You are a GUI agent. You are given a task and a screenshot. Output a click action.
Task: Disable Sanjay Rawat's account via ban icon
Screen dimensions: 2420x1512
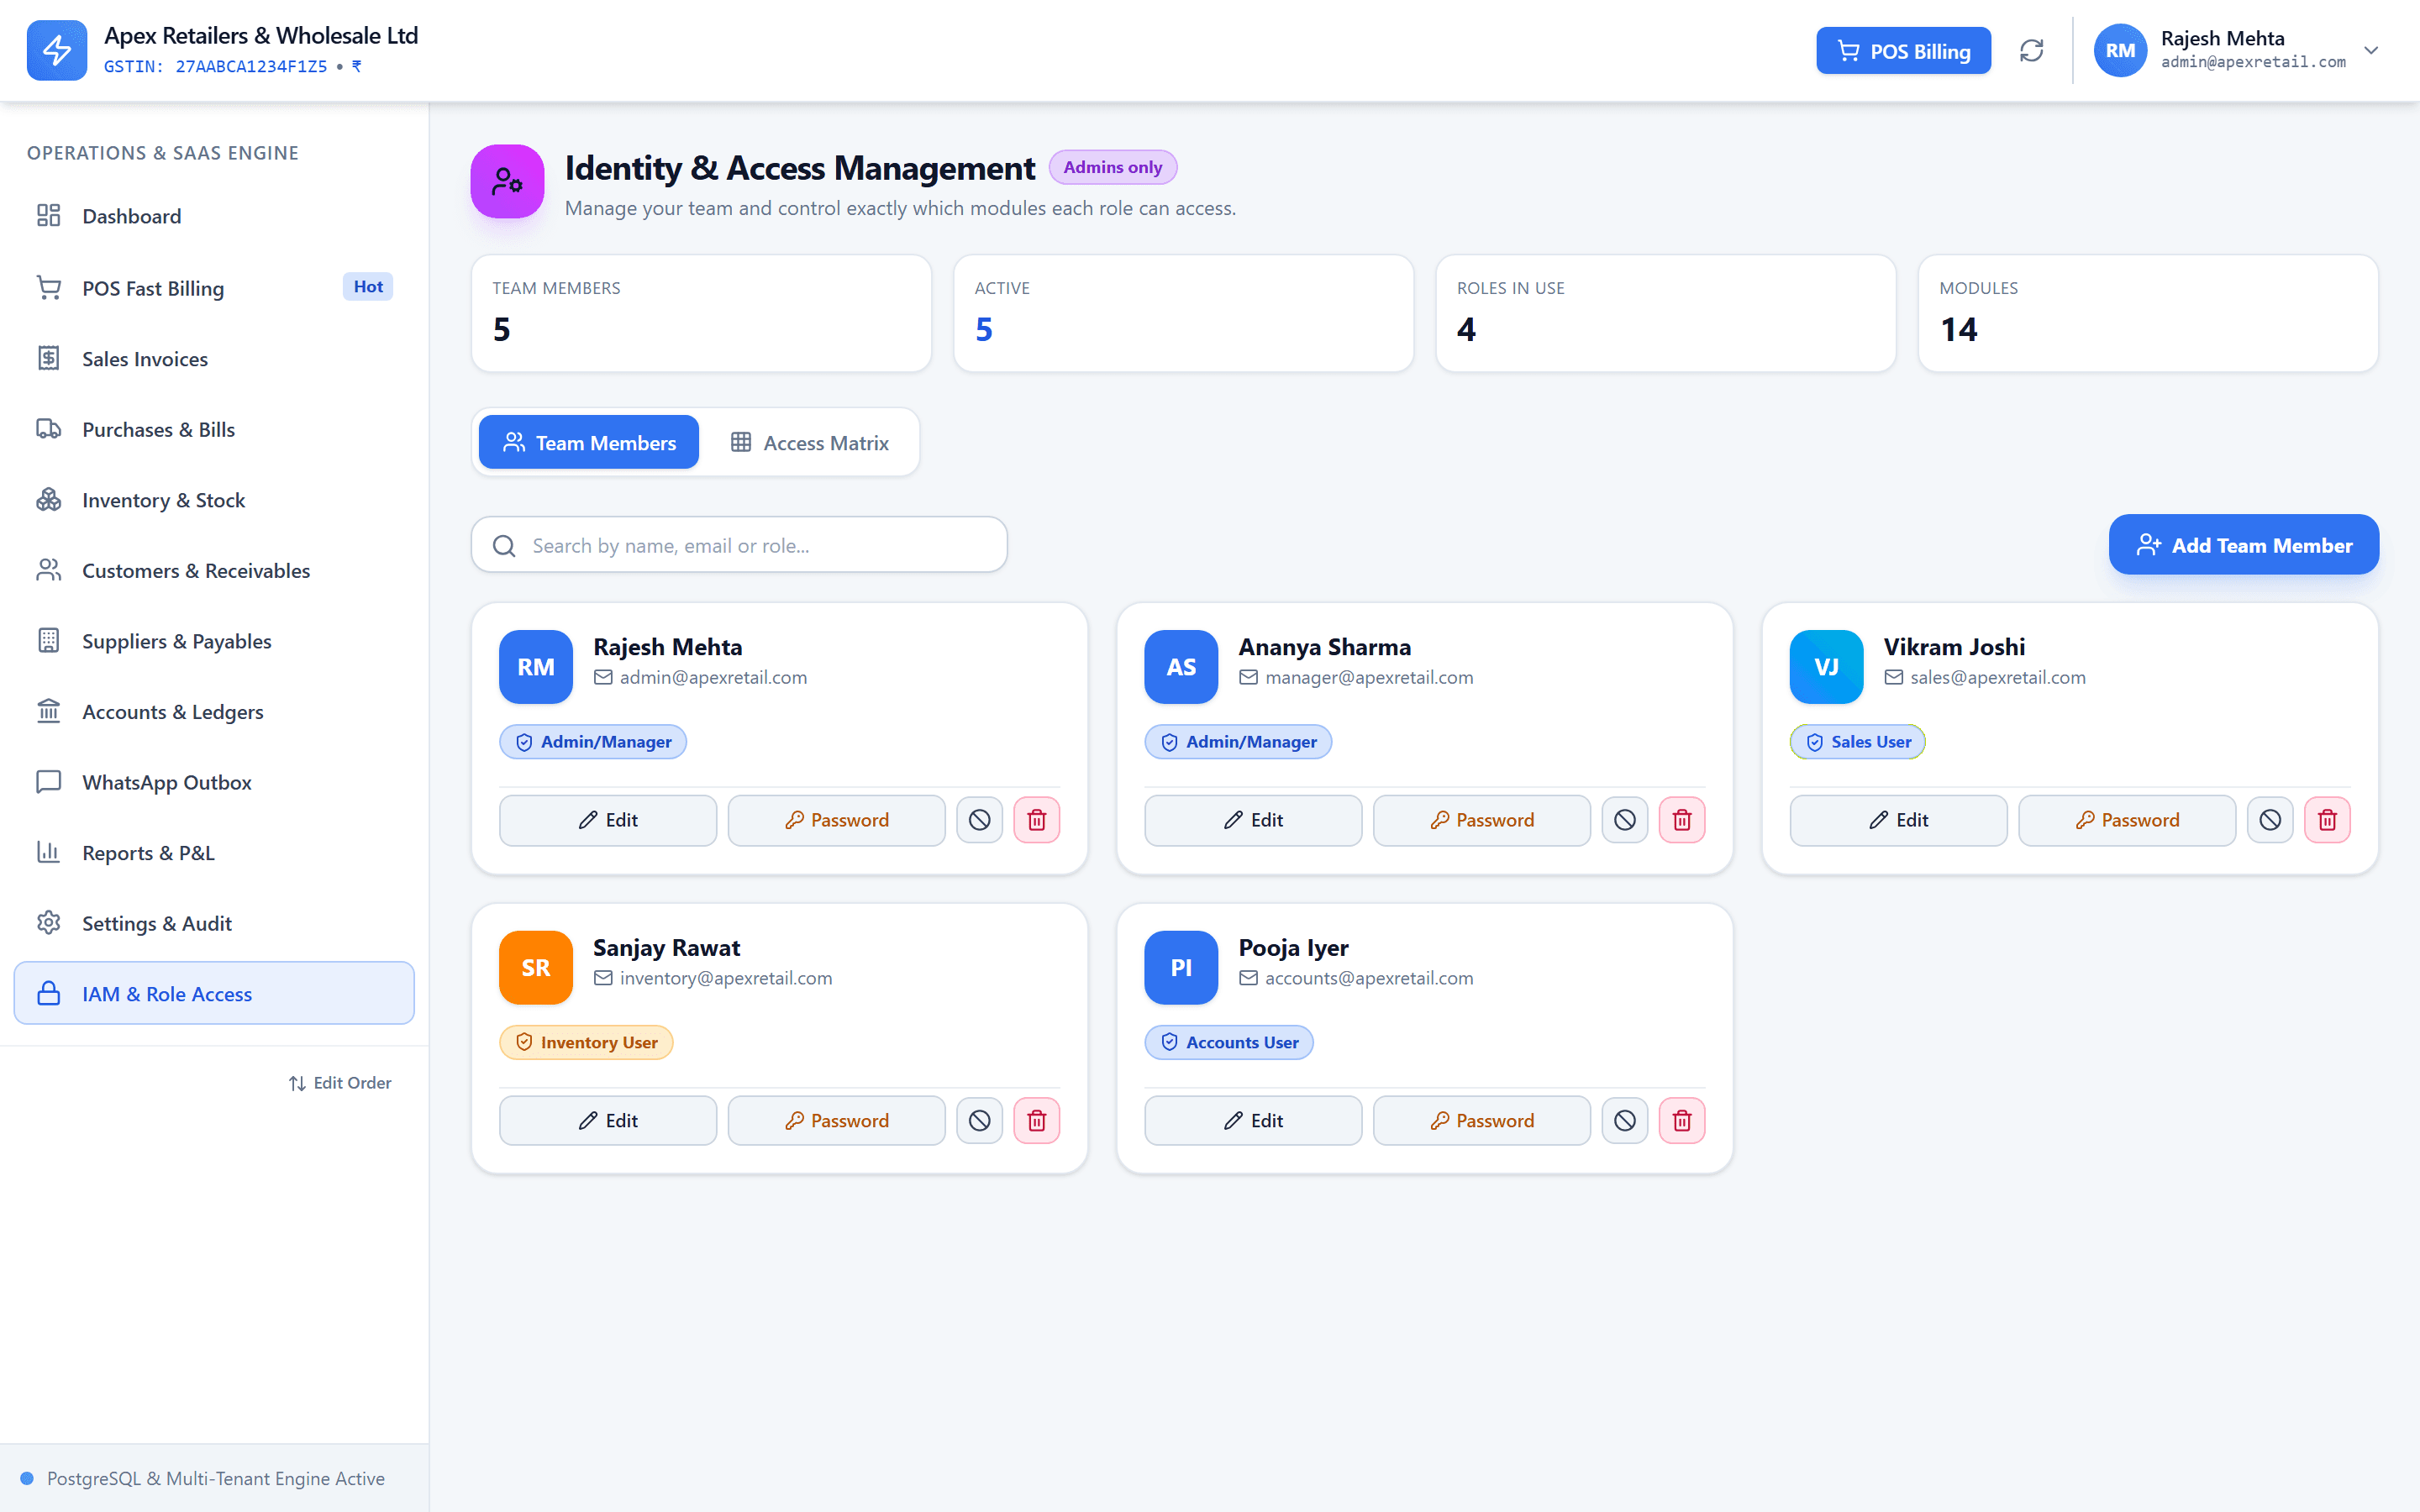click(979, 1120)
